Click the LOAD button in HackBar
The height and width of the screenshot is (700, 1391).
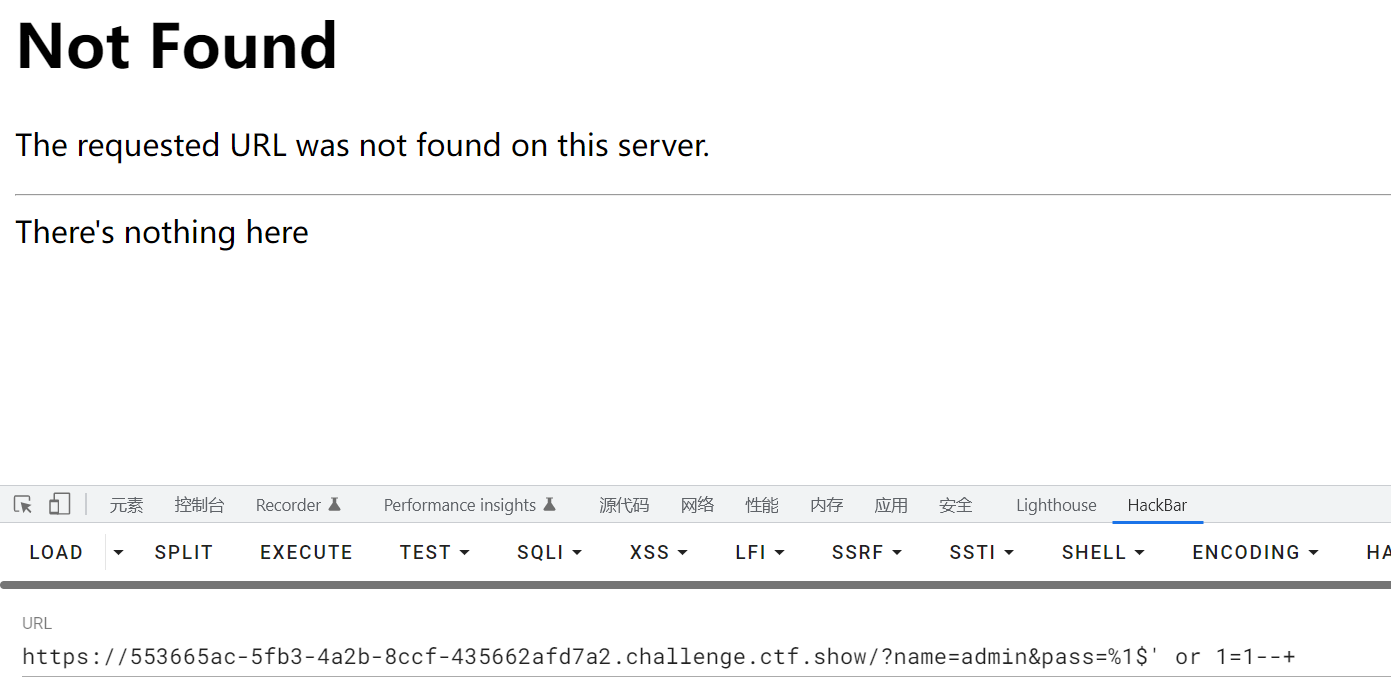point(56,552)
